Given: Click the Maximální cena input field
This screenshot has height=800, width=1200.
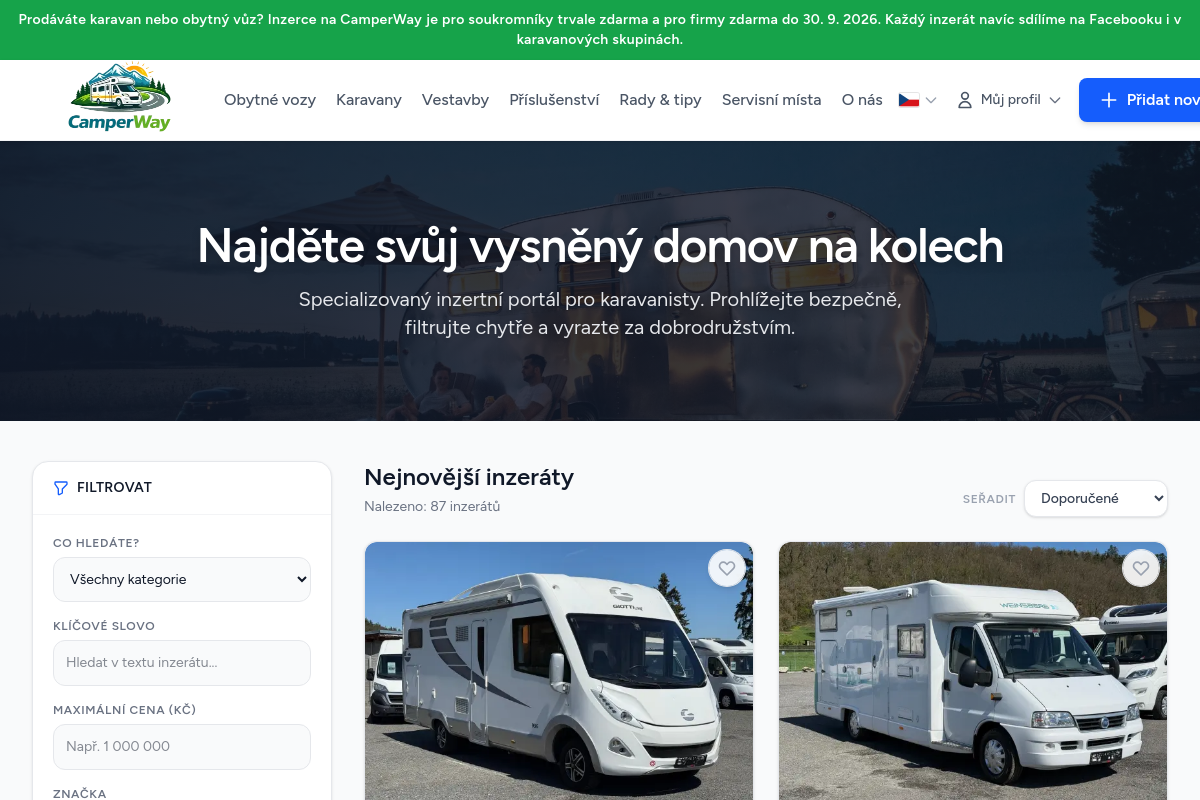Looking at the screenshot, I should point(182,747).
